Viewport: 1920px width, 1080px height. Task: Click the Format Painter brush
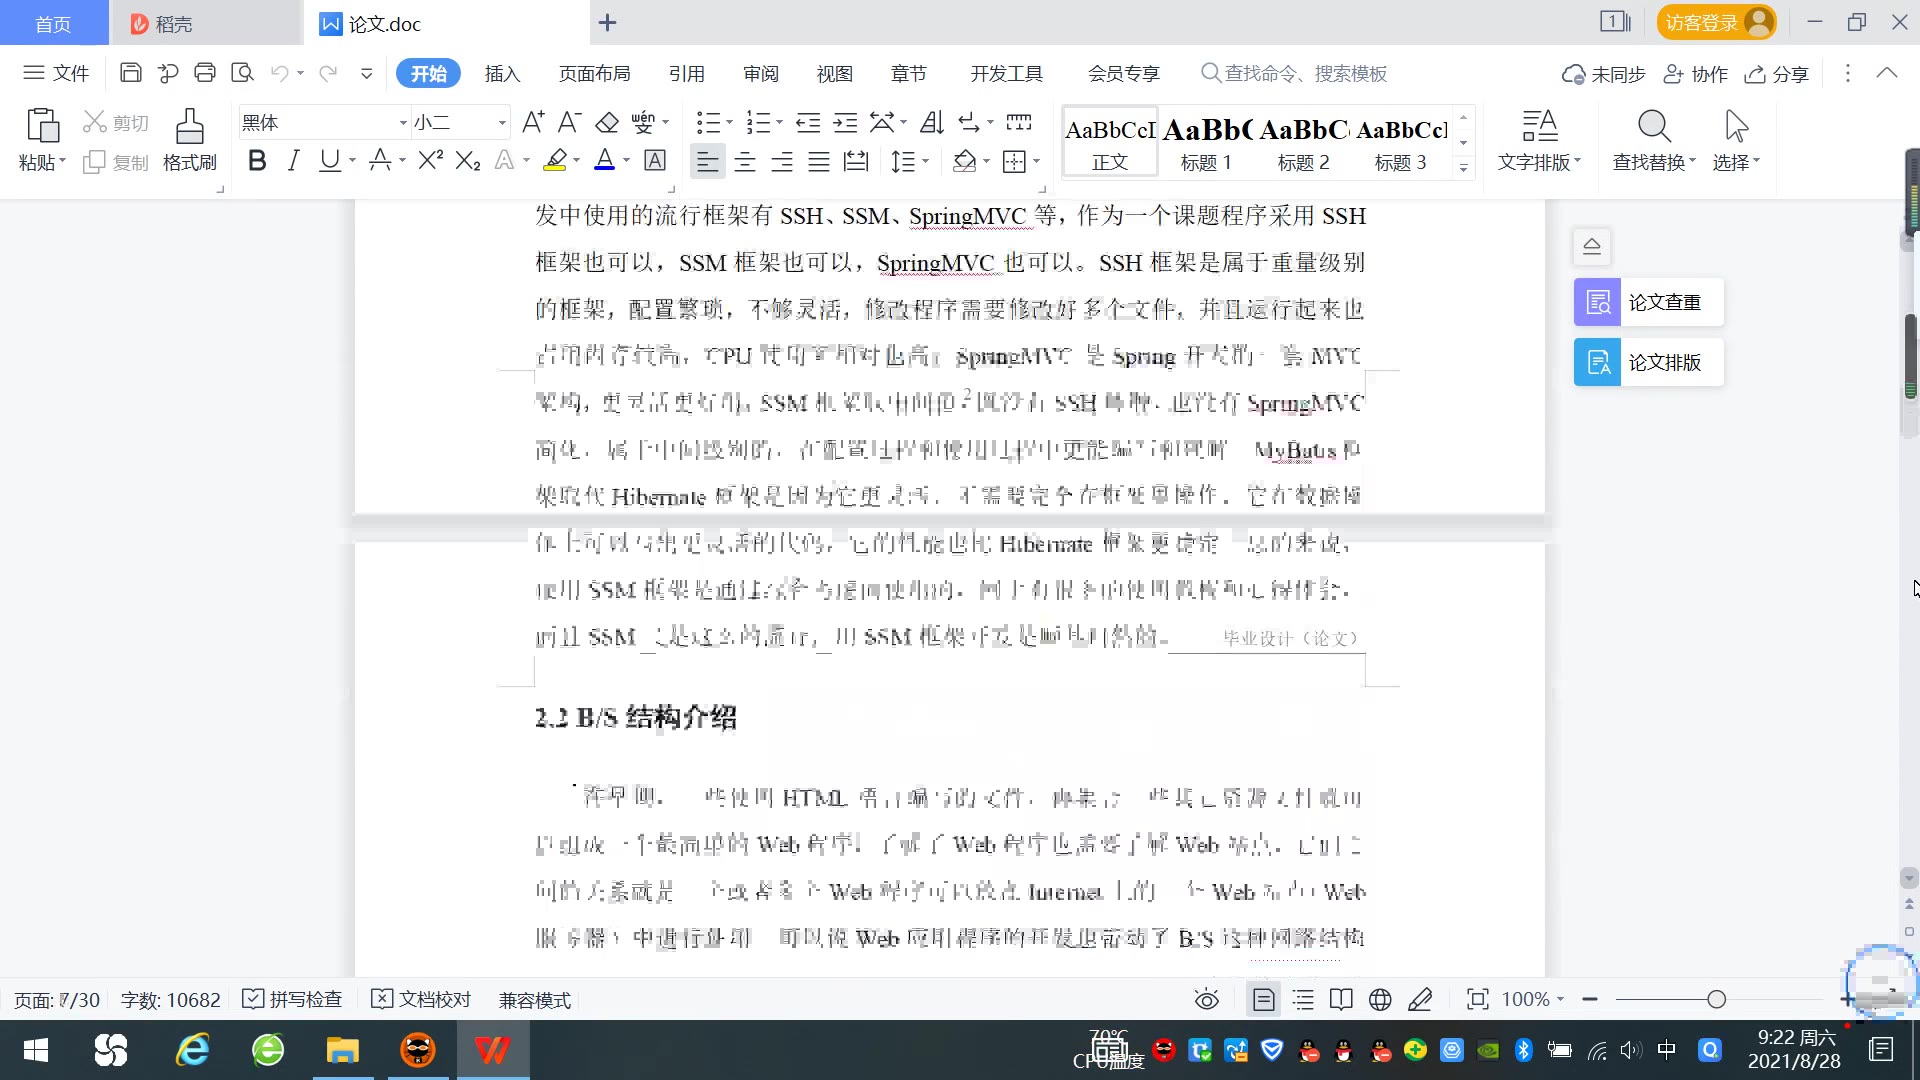click(x=189, y=127)
